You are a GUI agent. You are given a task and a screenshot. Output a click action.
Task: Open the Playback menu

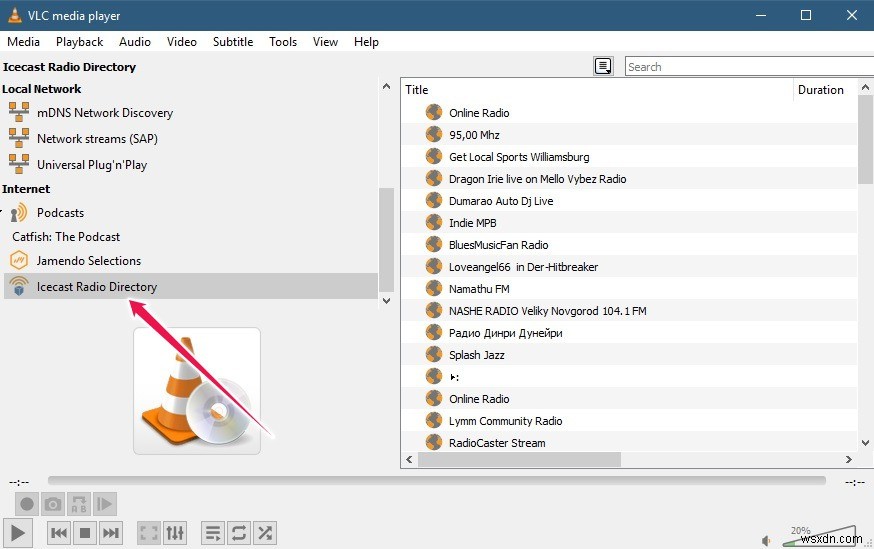pos(79,42)
